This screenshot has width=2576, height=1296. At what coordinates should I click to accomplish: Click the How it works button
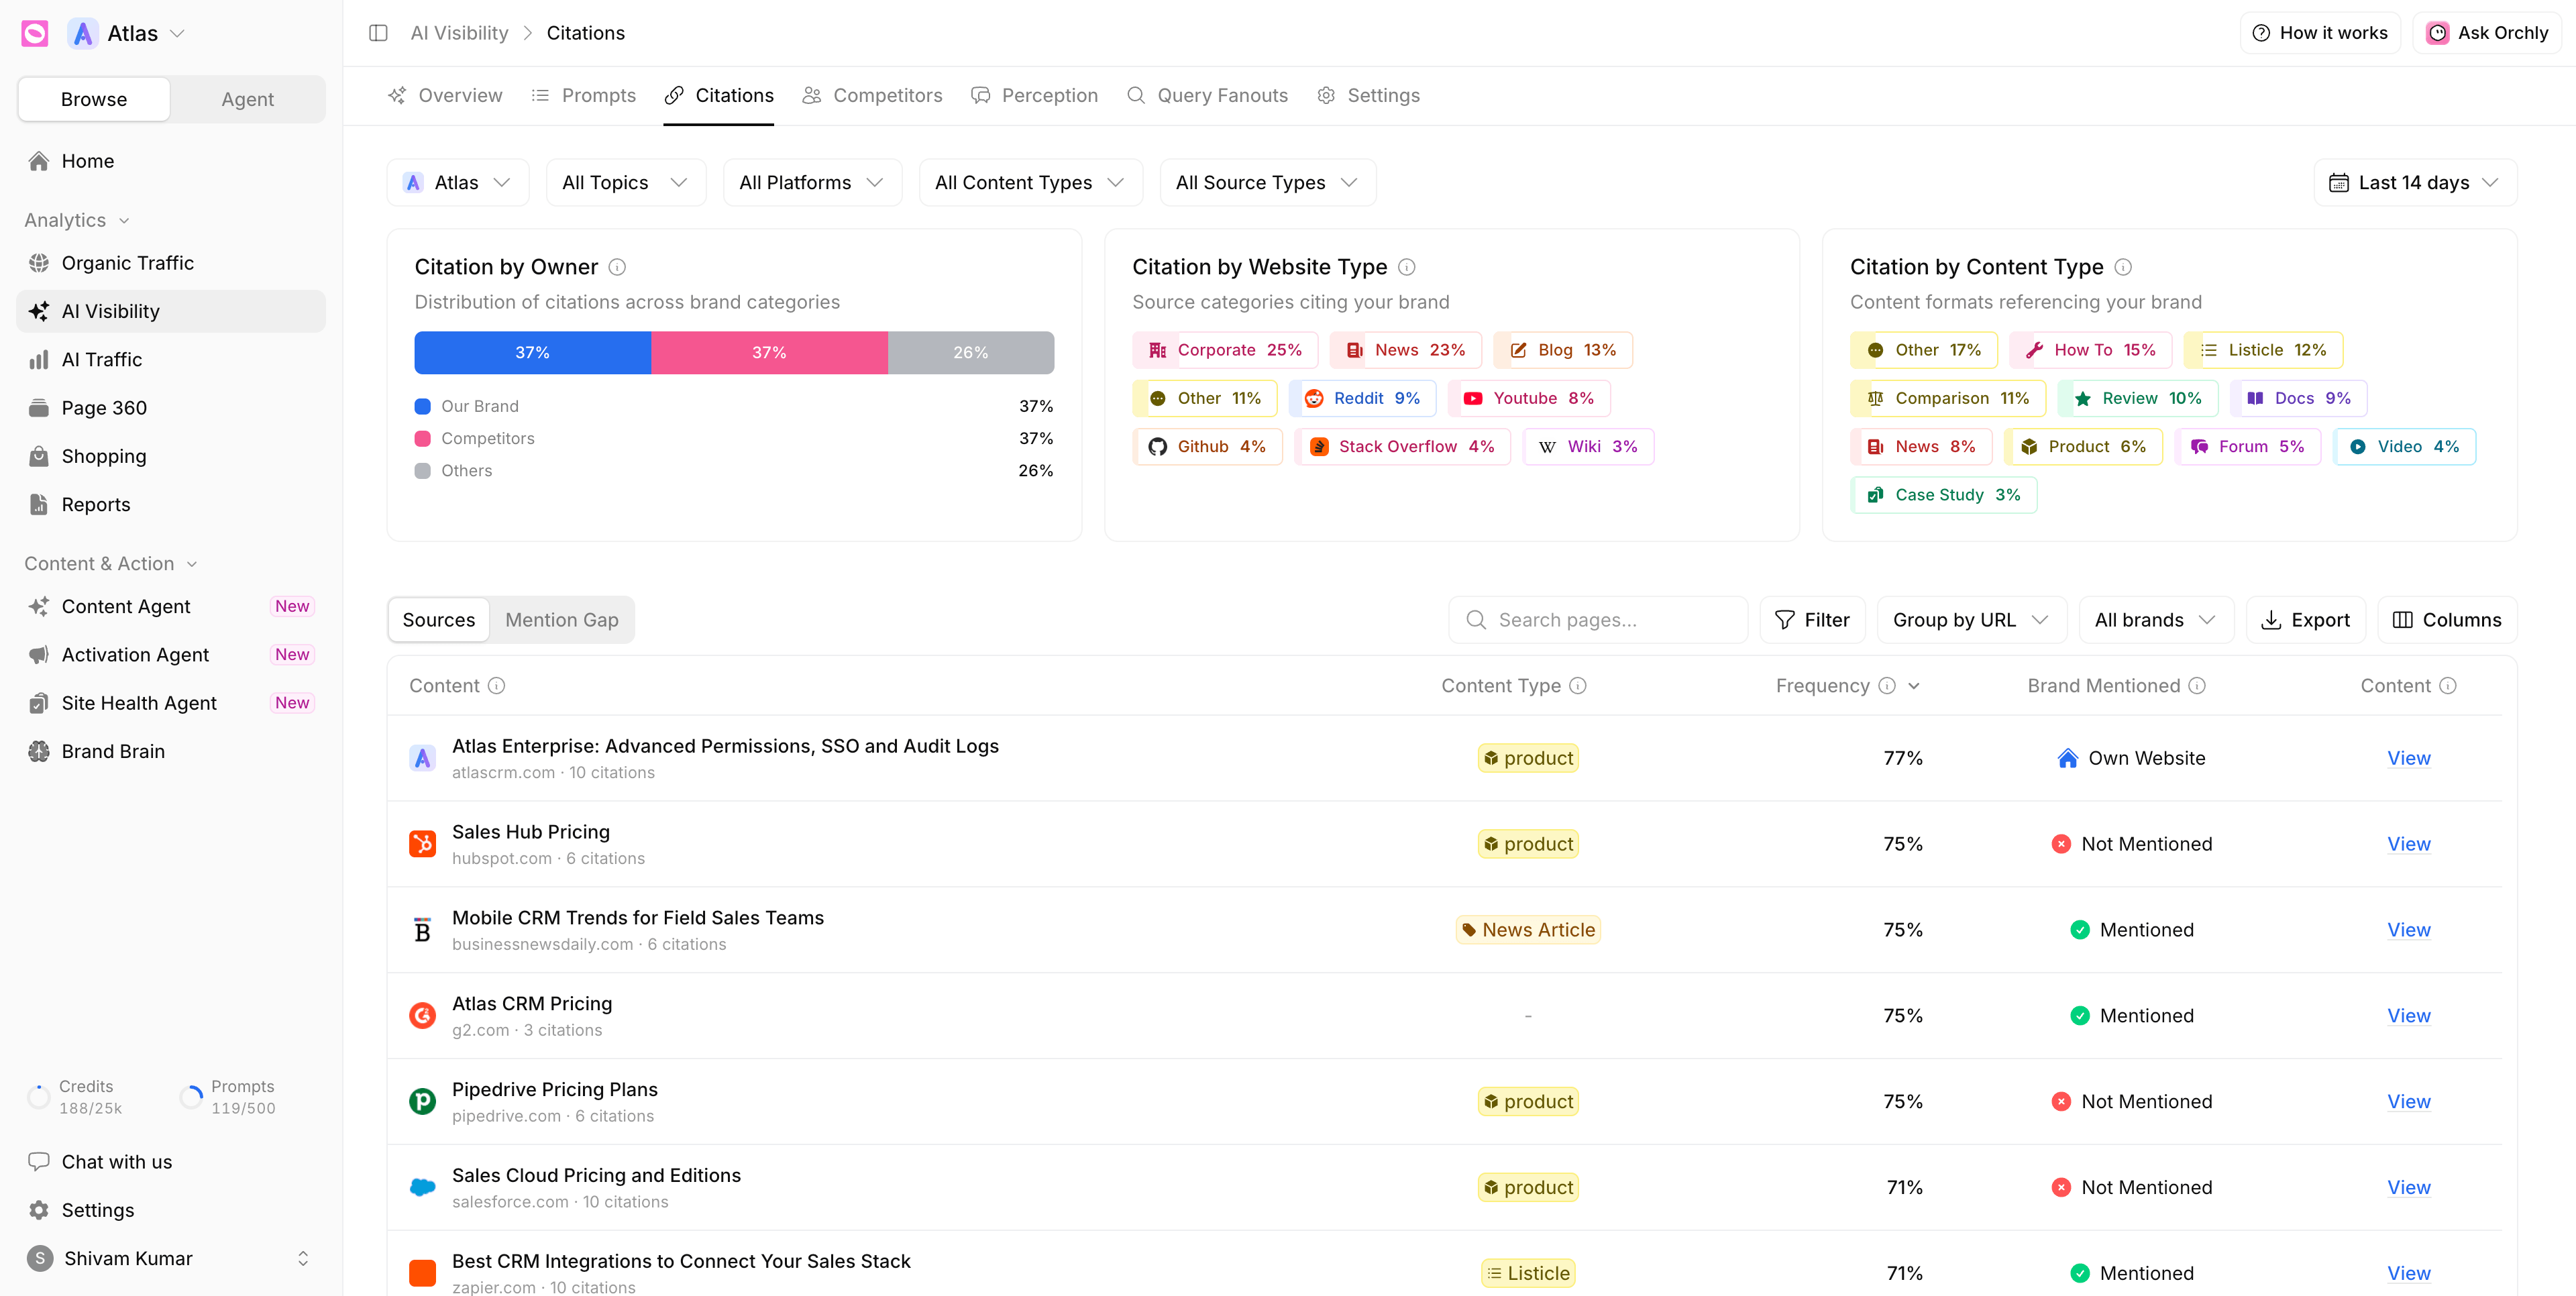pos(2320,33)
